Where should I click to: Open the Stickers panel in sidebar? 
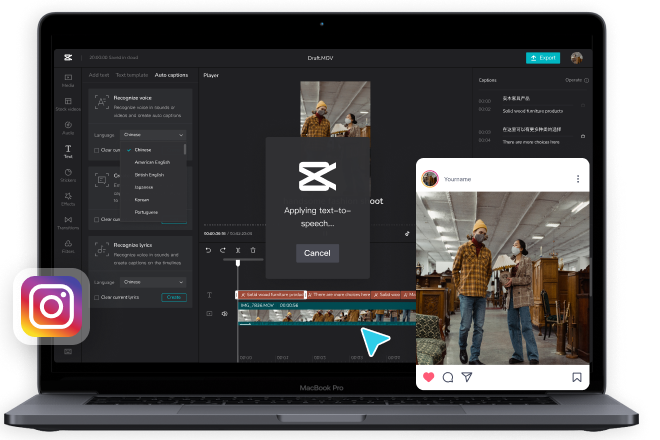pos(68,173)
